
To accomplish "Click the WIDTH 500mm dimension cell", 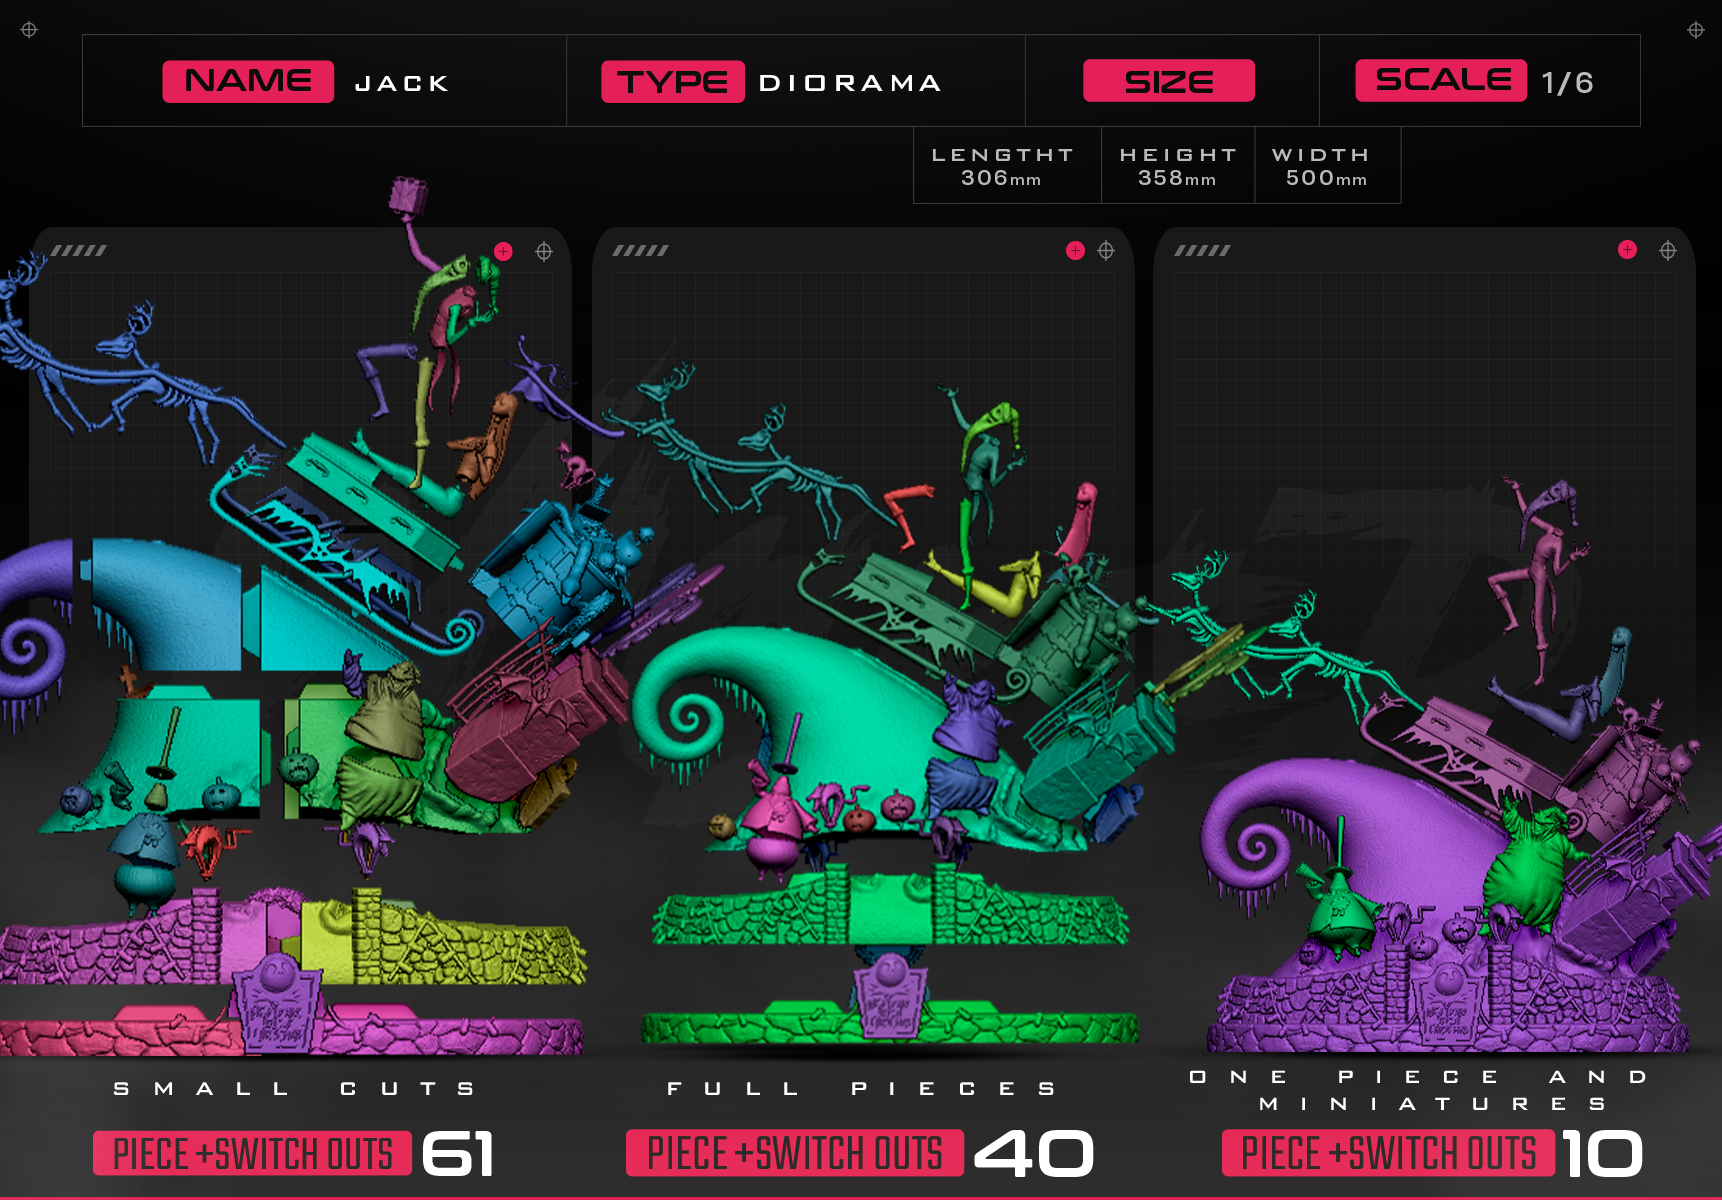I will [1327, 165].
